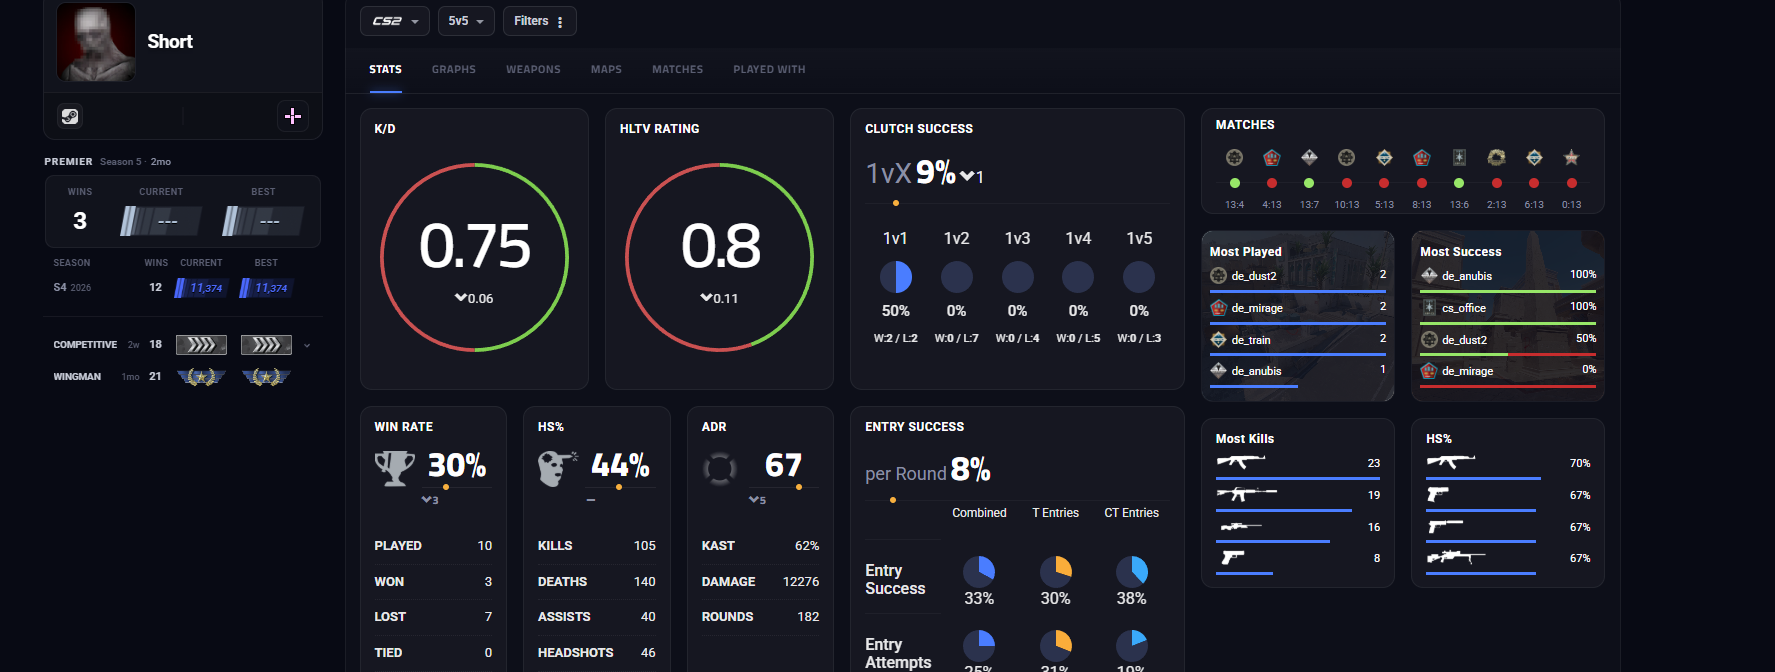Viewport: 1775px width, 672px height.
Task: Go to the Played With tab
Action: pyautogui.click(x=769, y=70)
